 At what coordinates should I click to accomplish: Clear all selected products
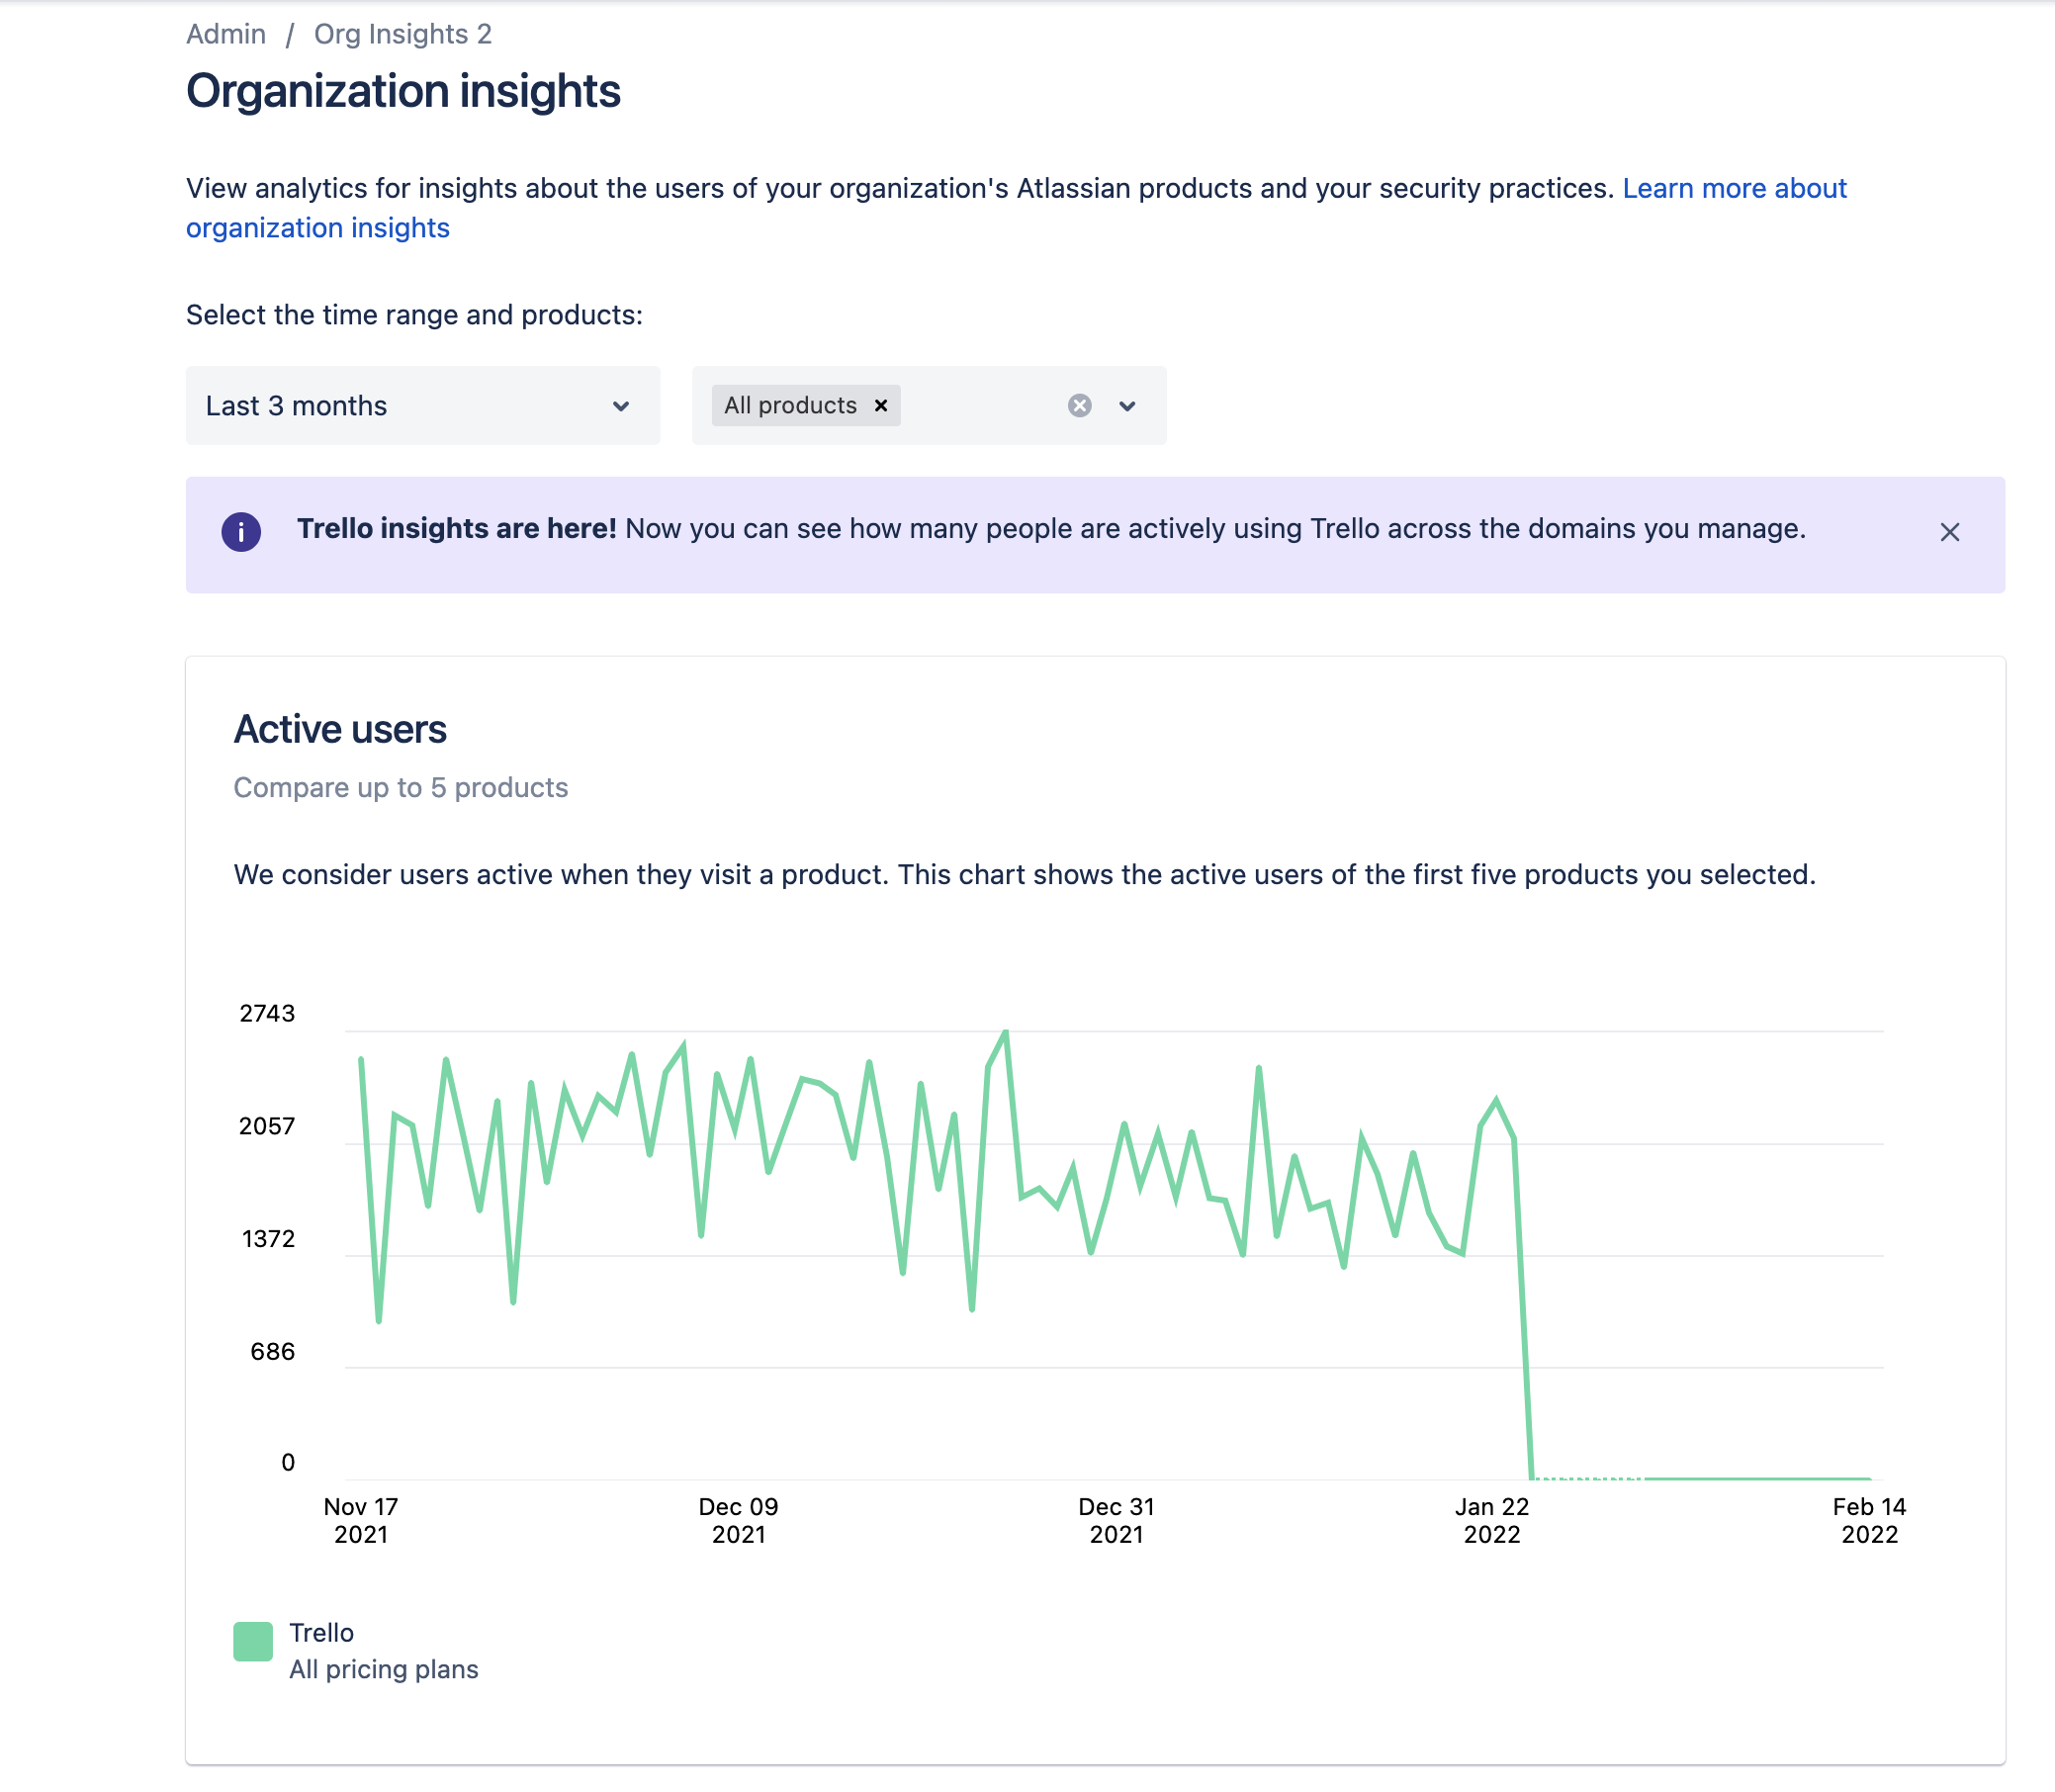pyautogui.click(x=1079, y=405)
